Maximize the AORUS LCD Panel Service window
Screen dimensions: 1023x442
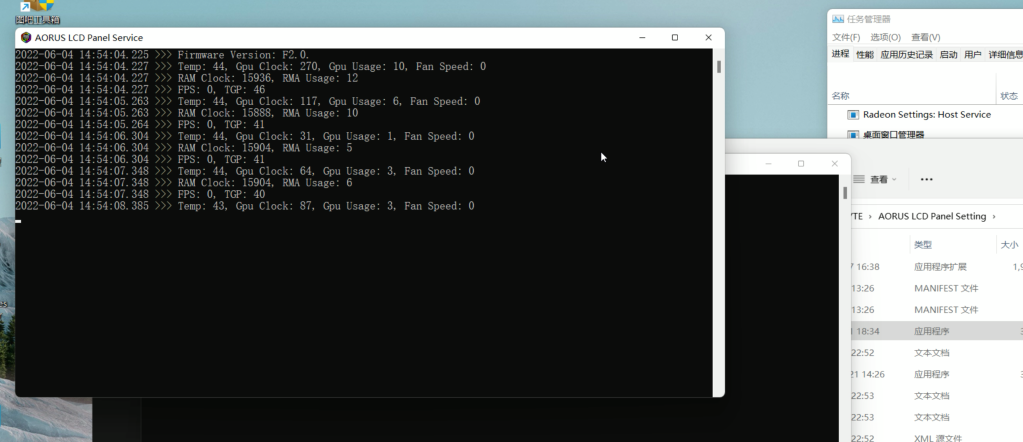(x=675, y=37)
